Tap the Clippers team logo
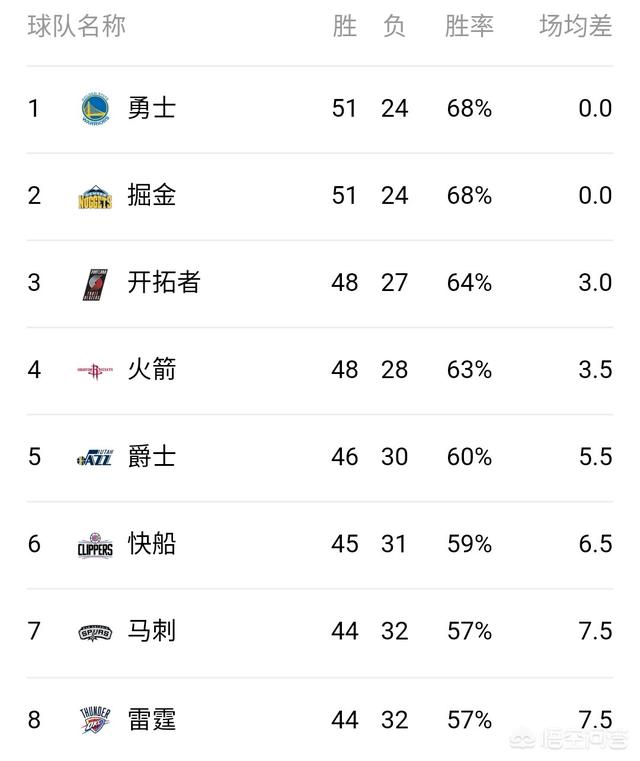Viewport: 640px width, 761px height. 95,545
